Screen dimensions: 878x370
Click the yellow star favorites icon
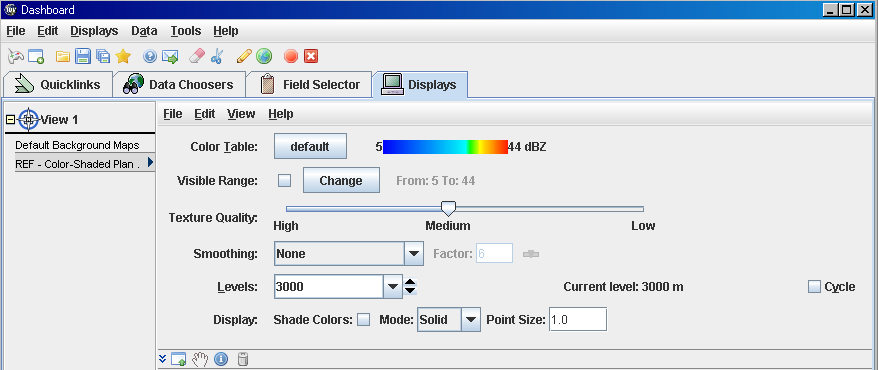click(x=123, y=56)
